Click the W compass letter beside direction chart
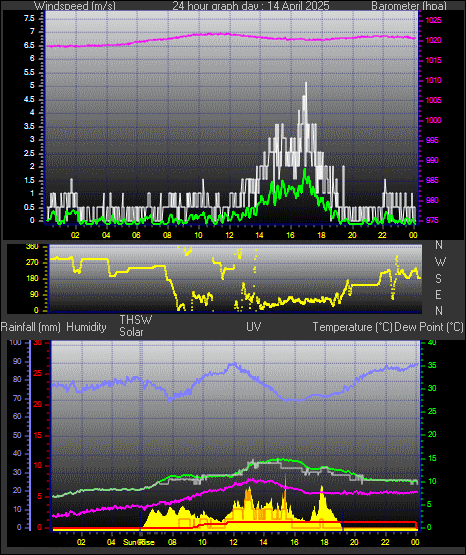Viewport: 466px width, 555px height. (x=440, y=262)
